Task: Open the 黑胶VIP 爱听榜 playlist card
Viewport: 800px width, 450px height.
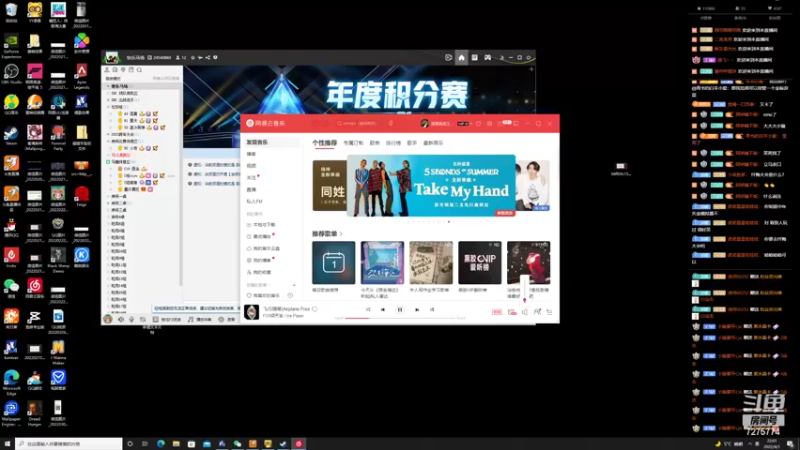Action: (480, 263)
